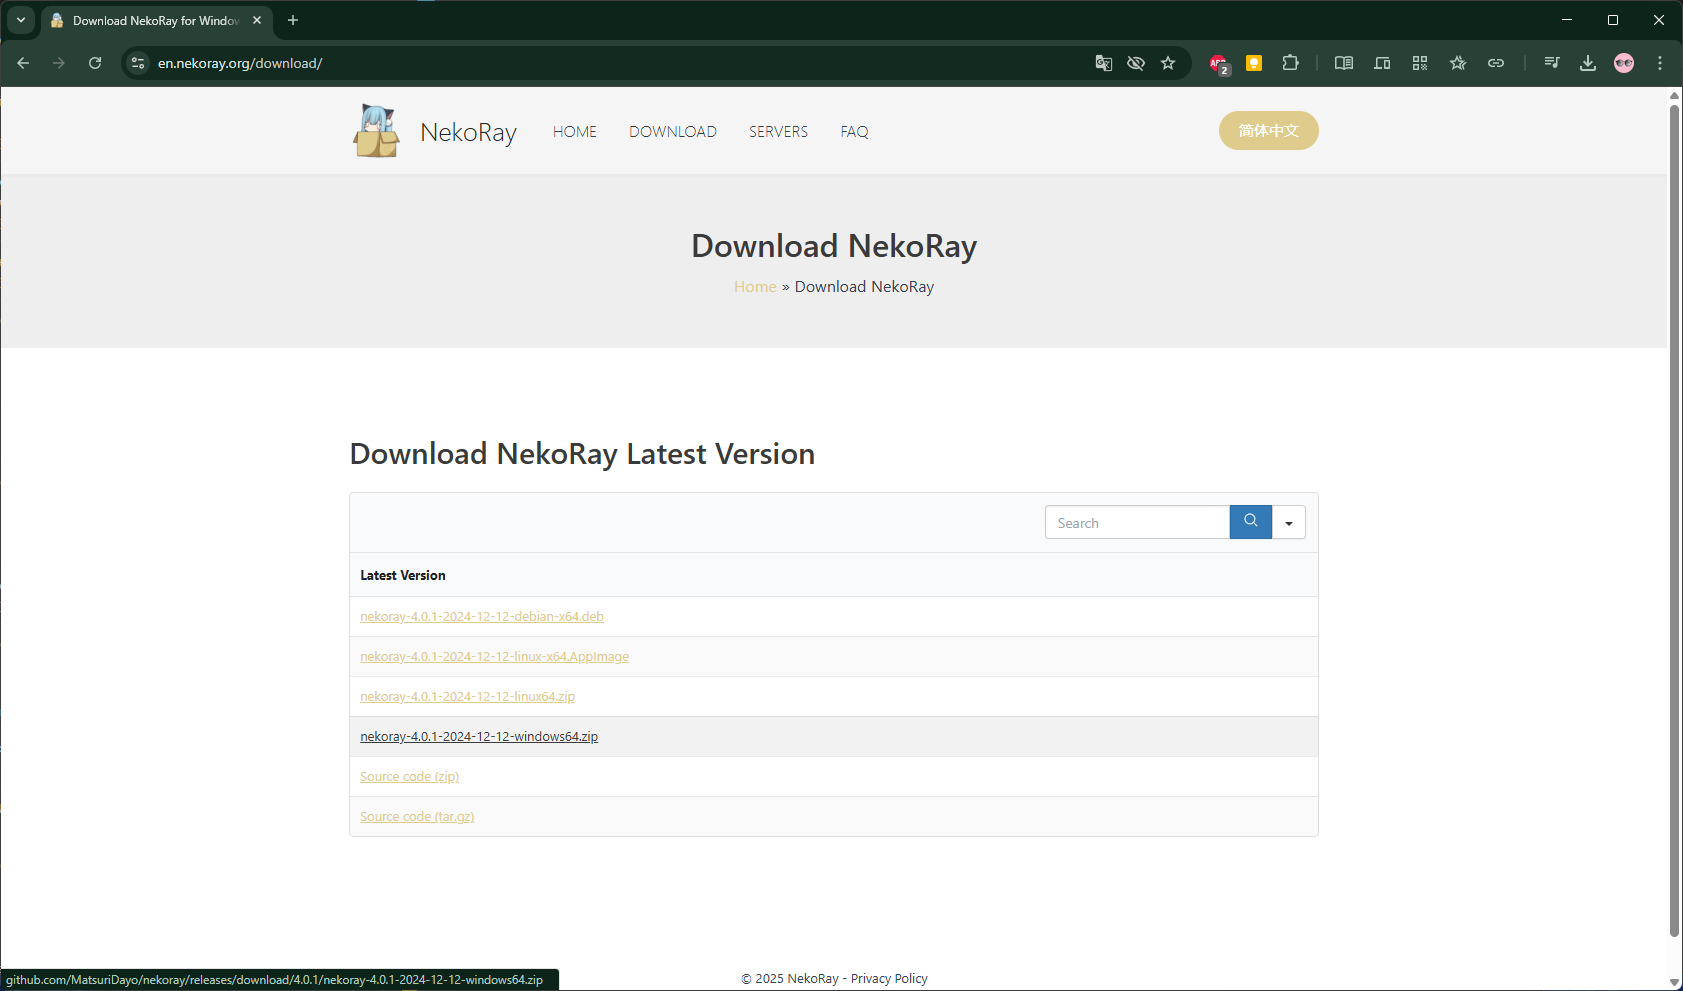Open reading mode book icon
This screenshot has height=991, width=1683.
1344,63
